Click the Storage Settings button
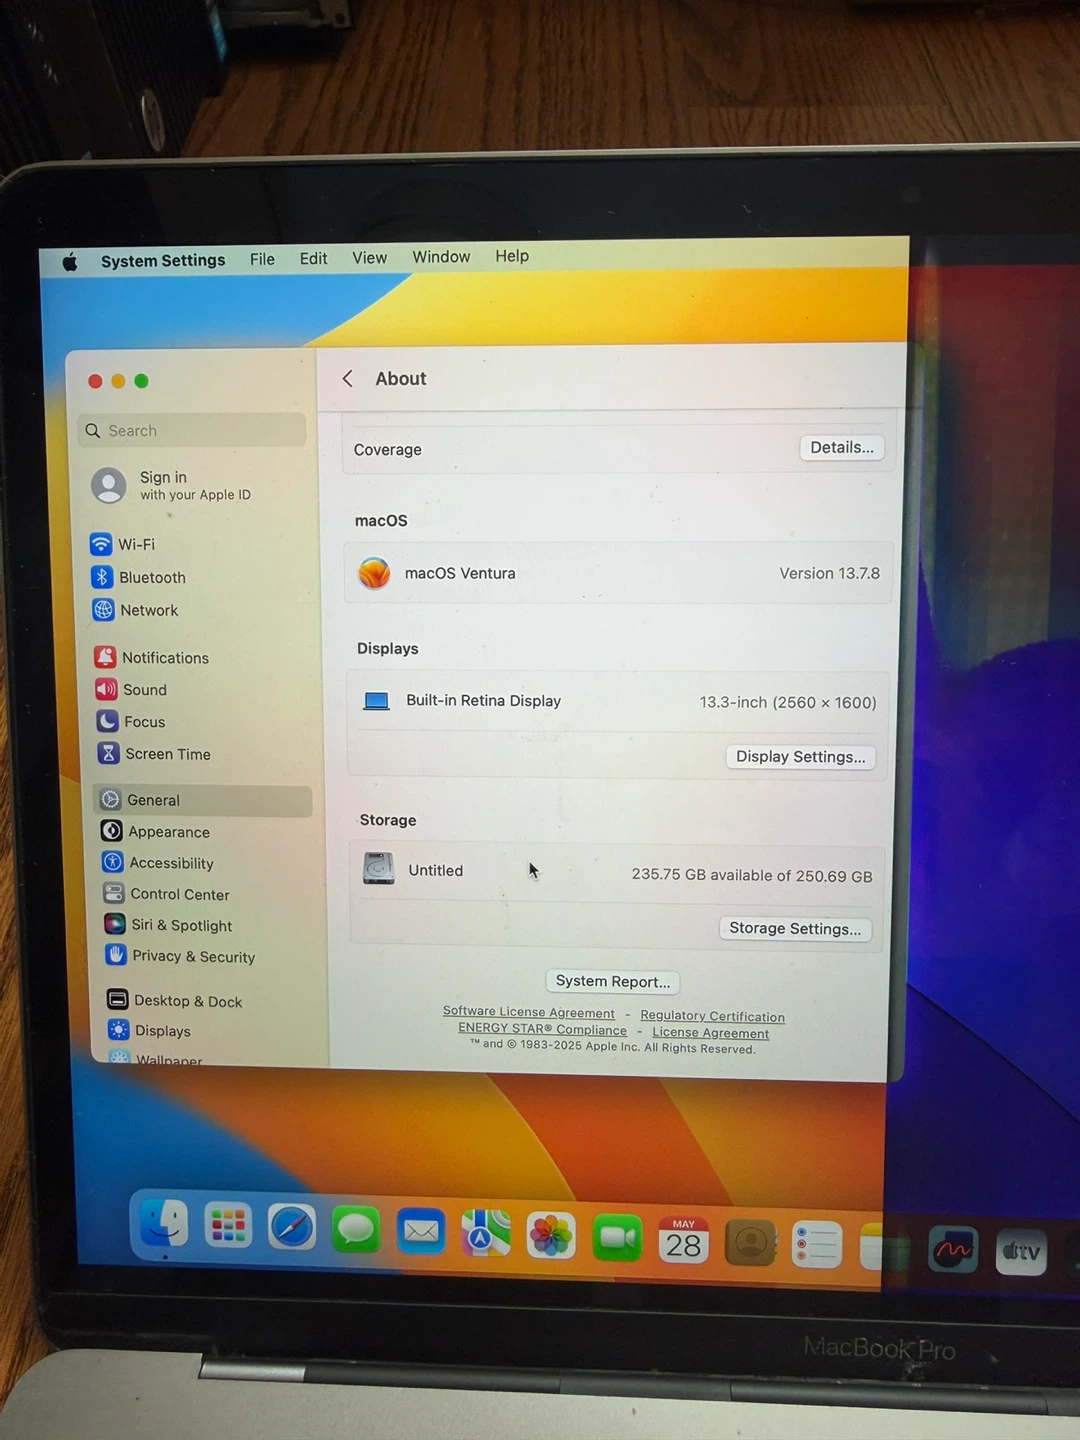 coord(795,928)
